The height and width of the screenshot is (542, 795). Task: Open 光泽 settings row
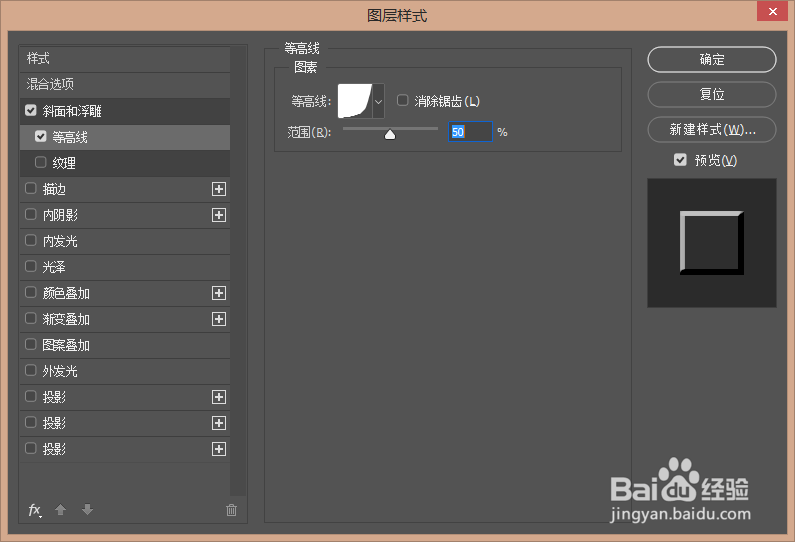tap(125, 267)
